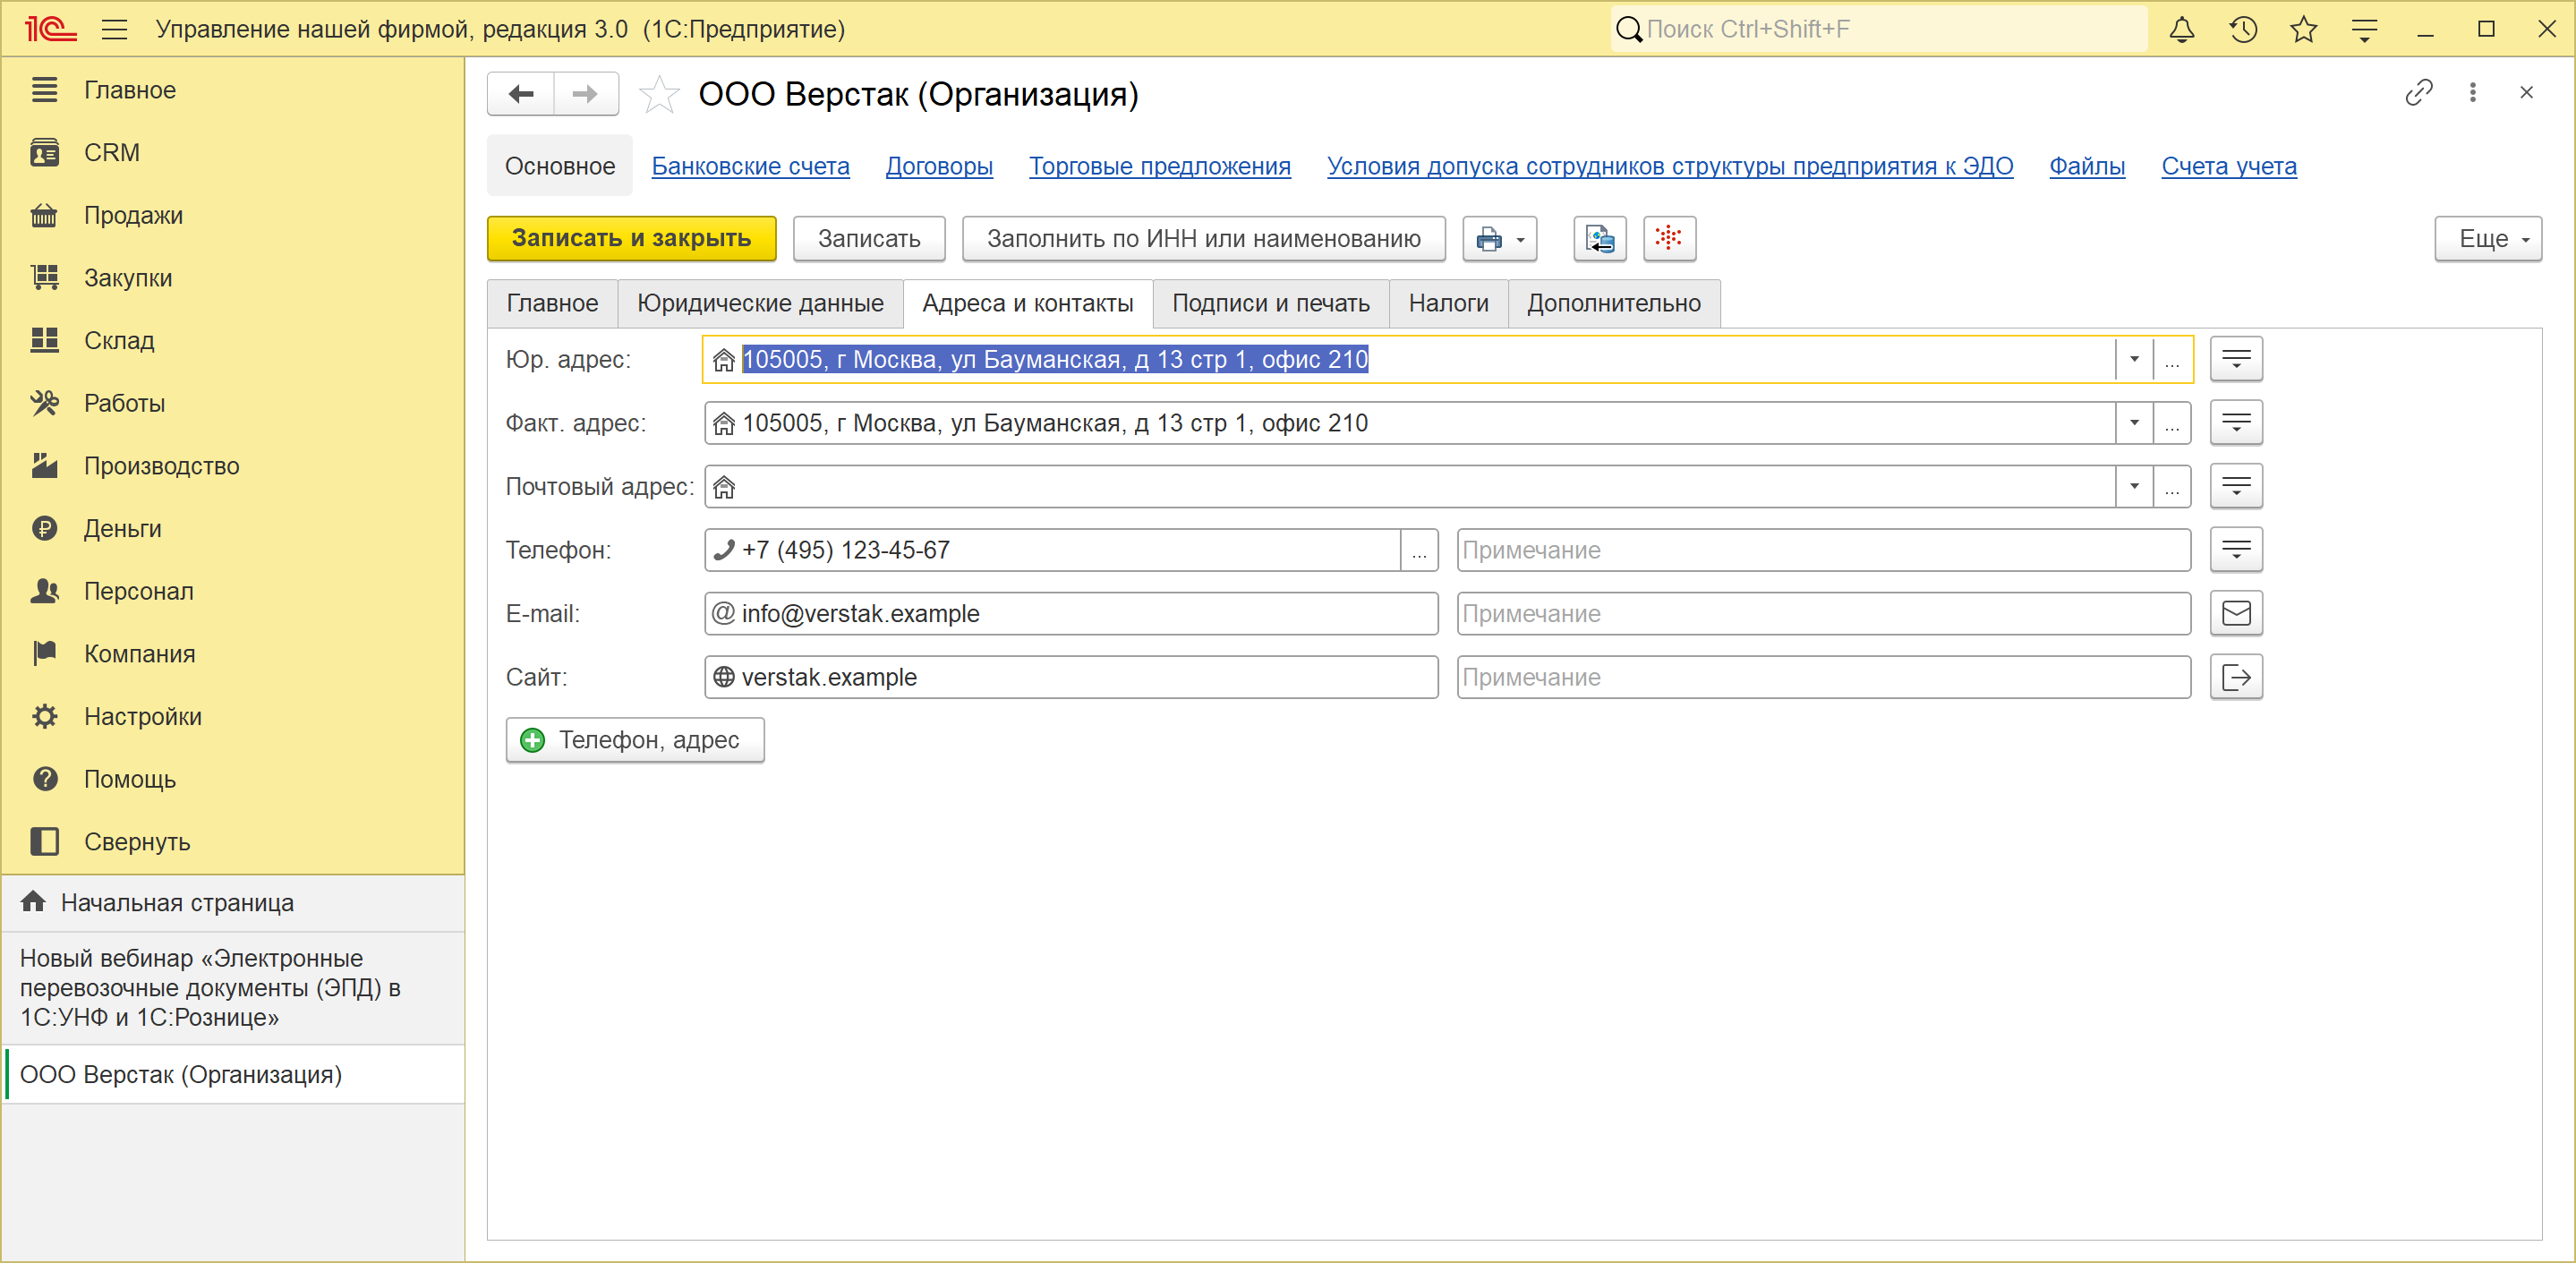
Task: Open Факт. адрес editor with ellipsis button
Action: 2172,423
